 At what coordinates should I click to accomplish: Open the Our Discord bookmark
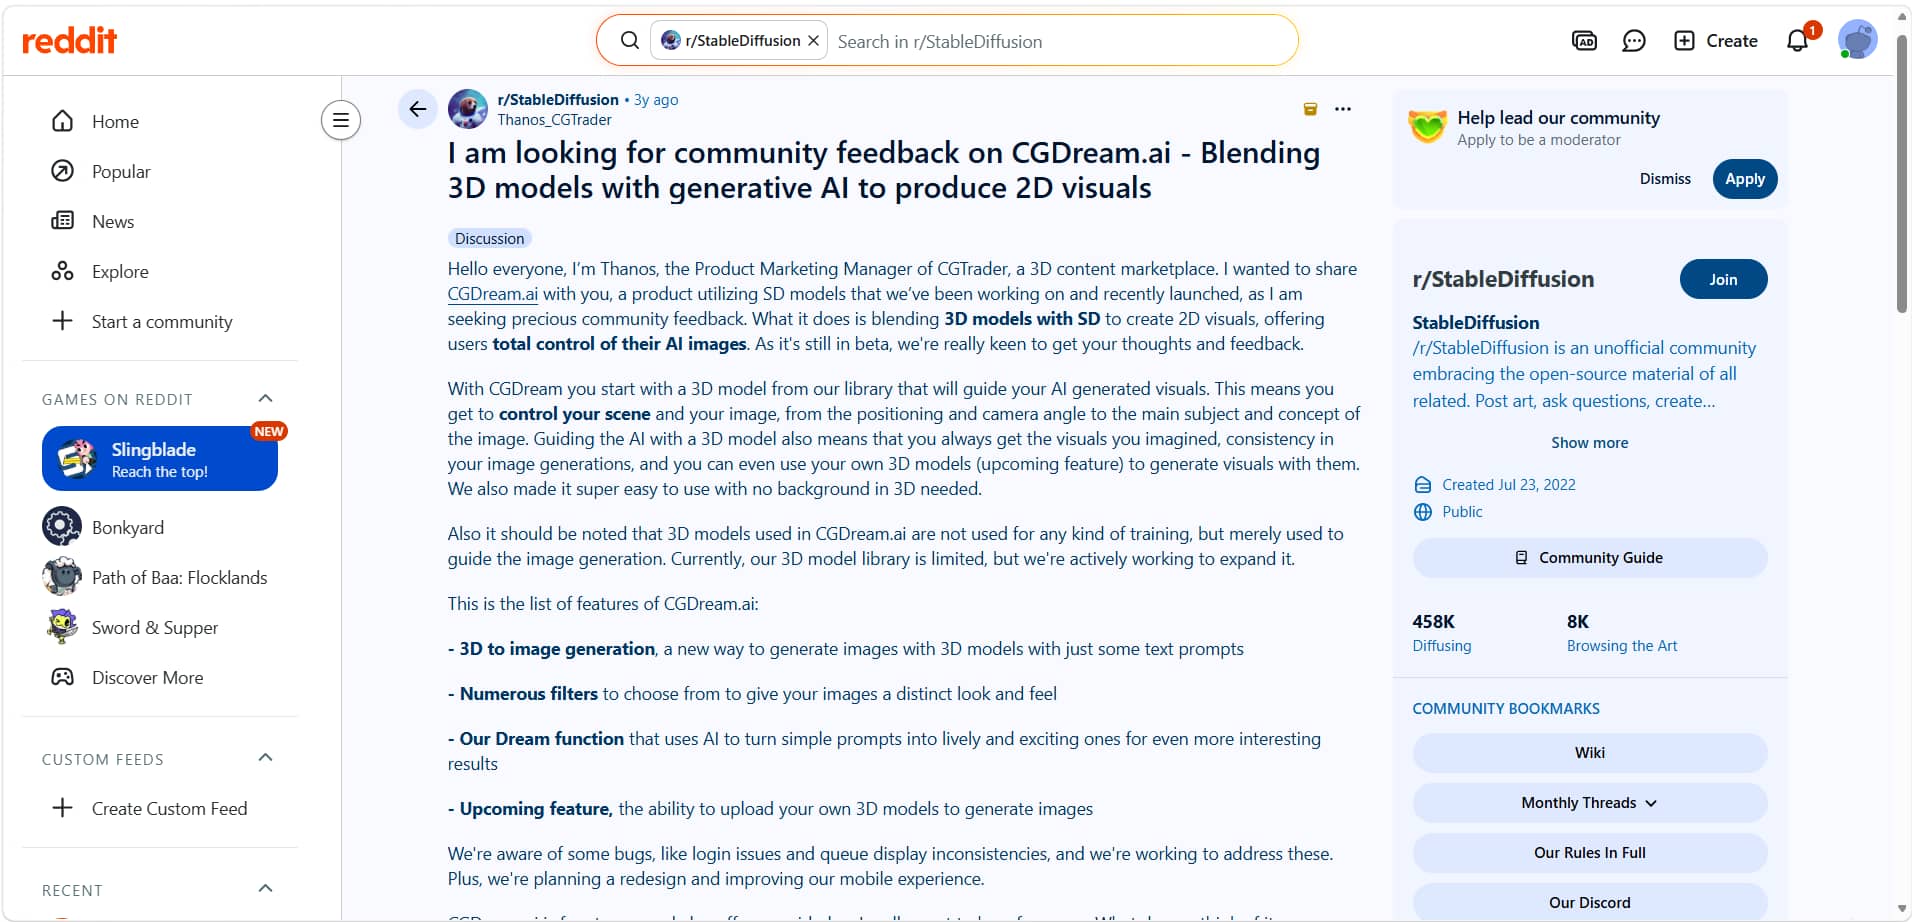coord(1589,902)
